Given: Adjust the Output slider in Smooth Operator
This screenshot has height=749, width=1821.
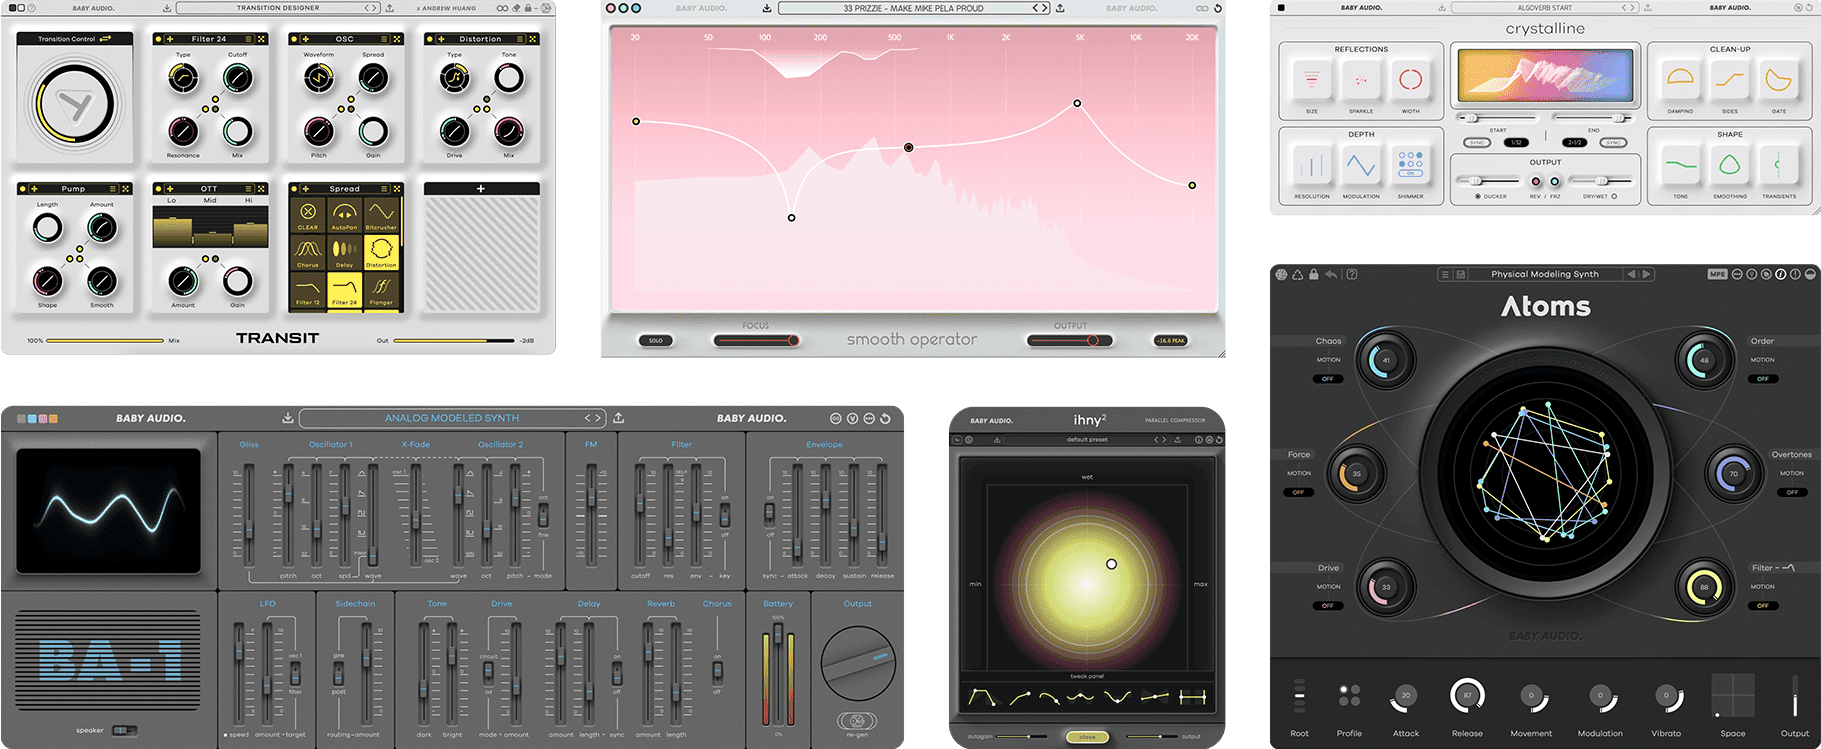Looking at the screenshot, I should tap(1070, 341).
